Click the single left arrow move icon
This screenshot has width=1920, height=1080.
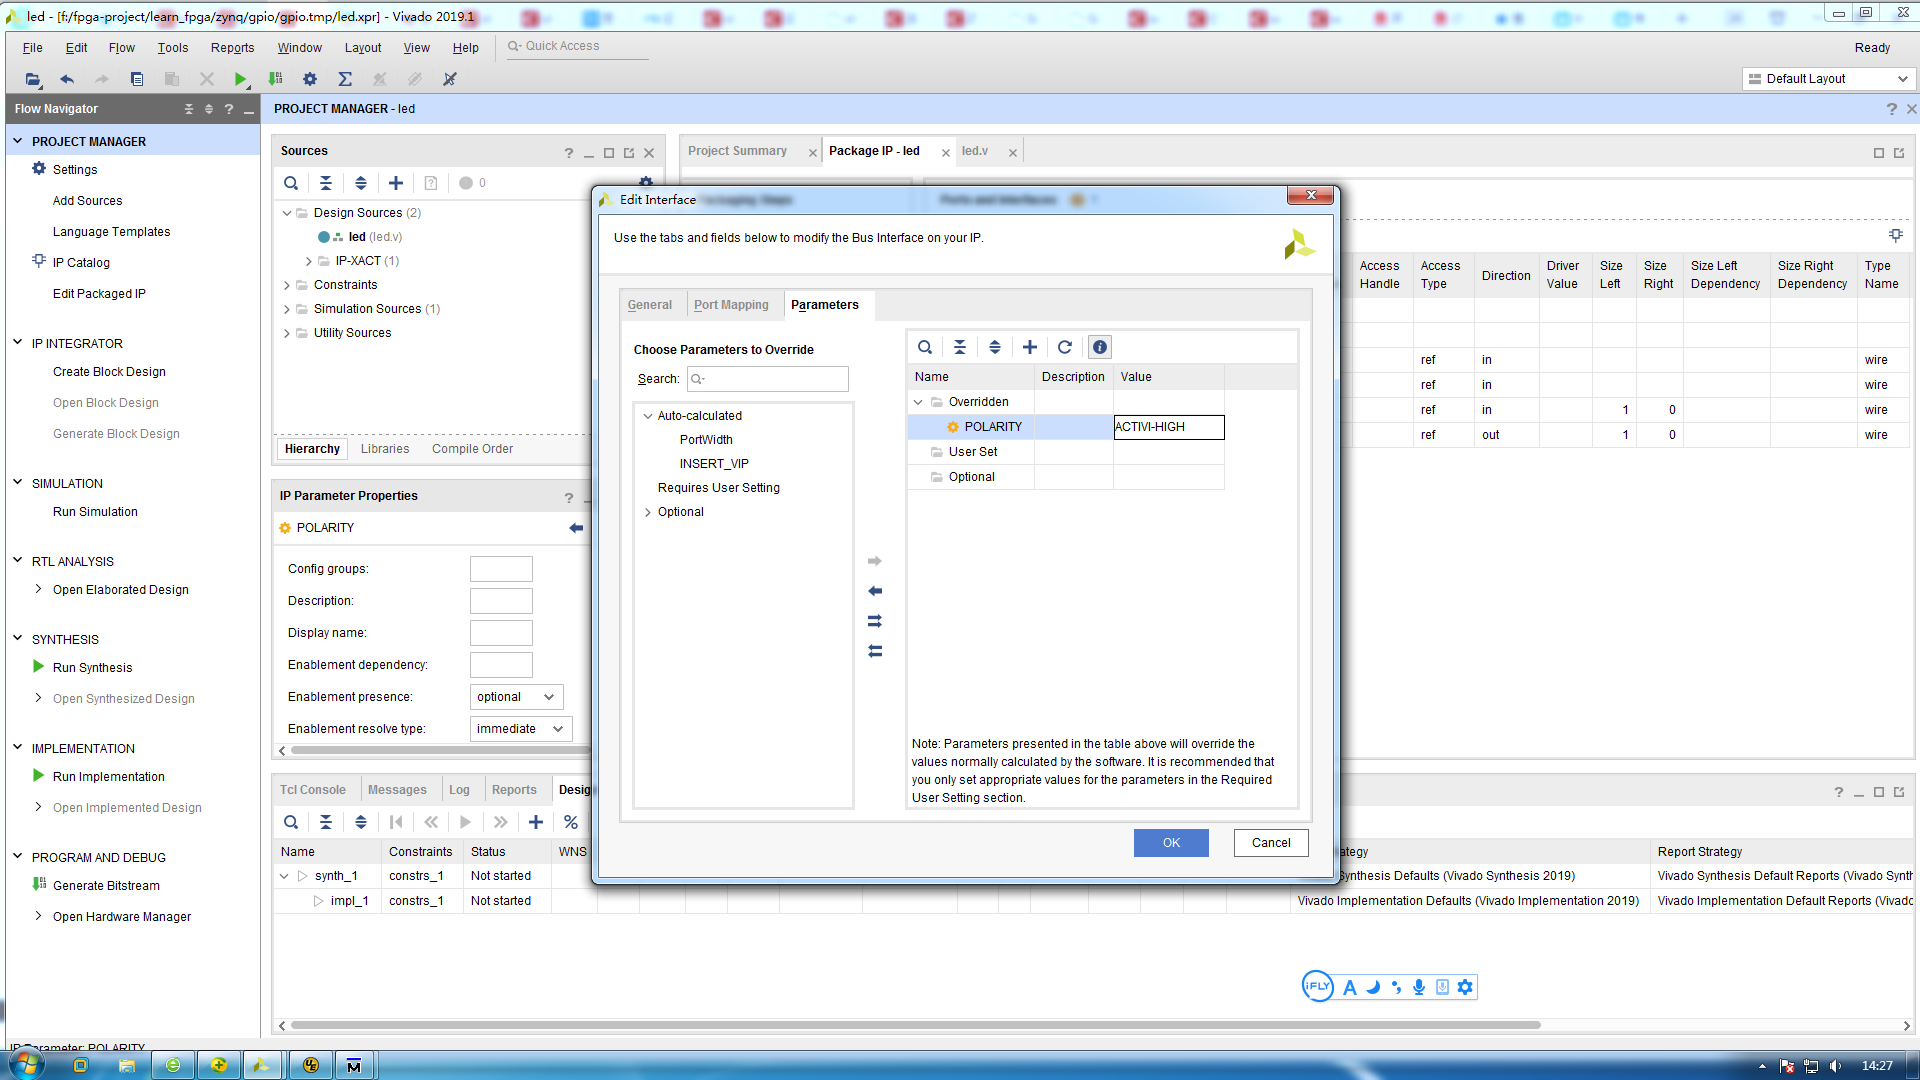pos(875,591)
